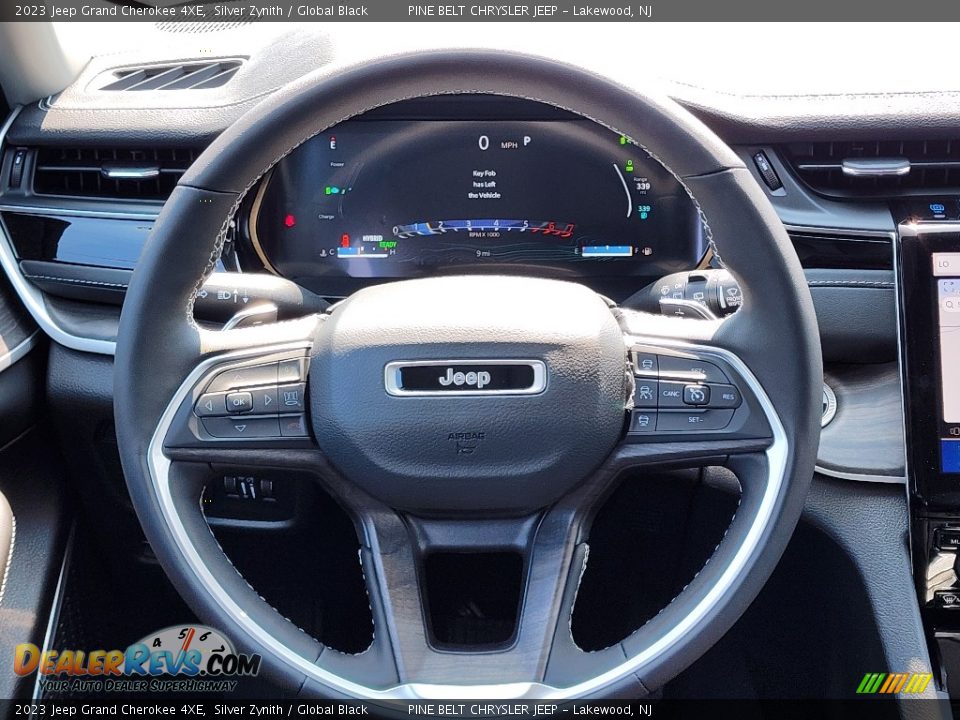Select the top car icon above lane assist

(x=647, y=365)
